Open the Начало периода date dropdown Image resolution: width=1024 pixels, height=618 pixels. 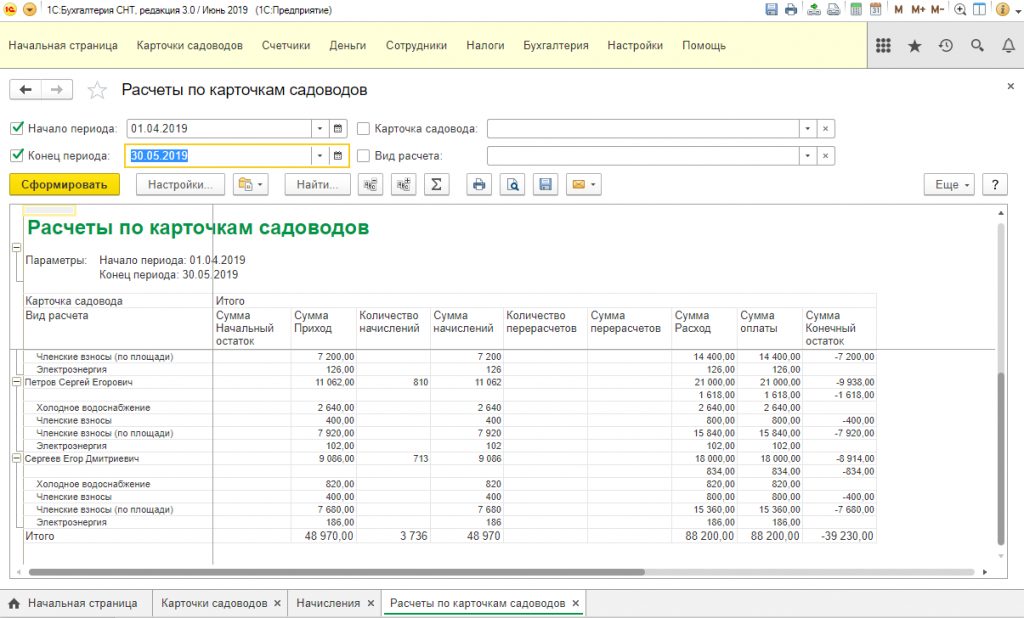click(x=320, y=129)
